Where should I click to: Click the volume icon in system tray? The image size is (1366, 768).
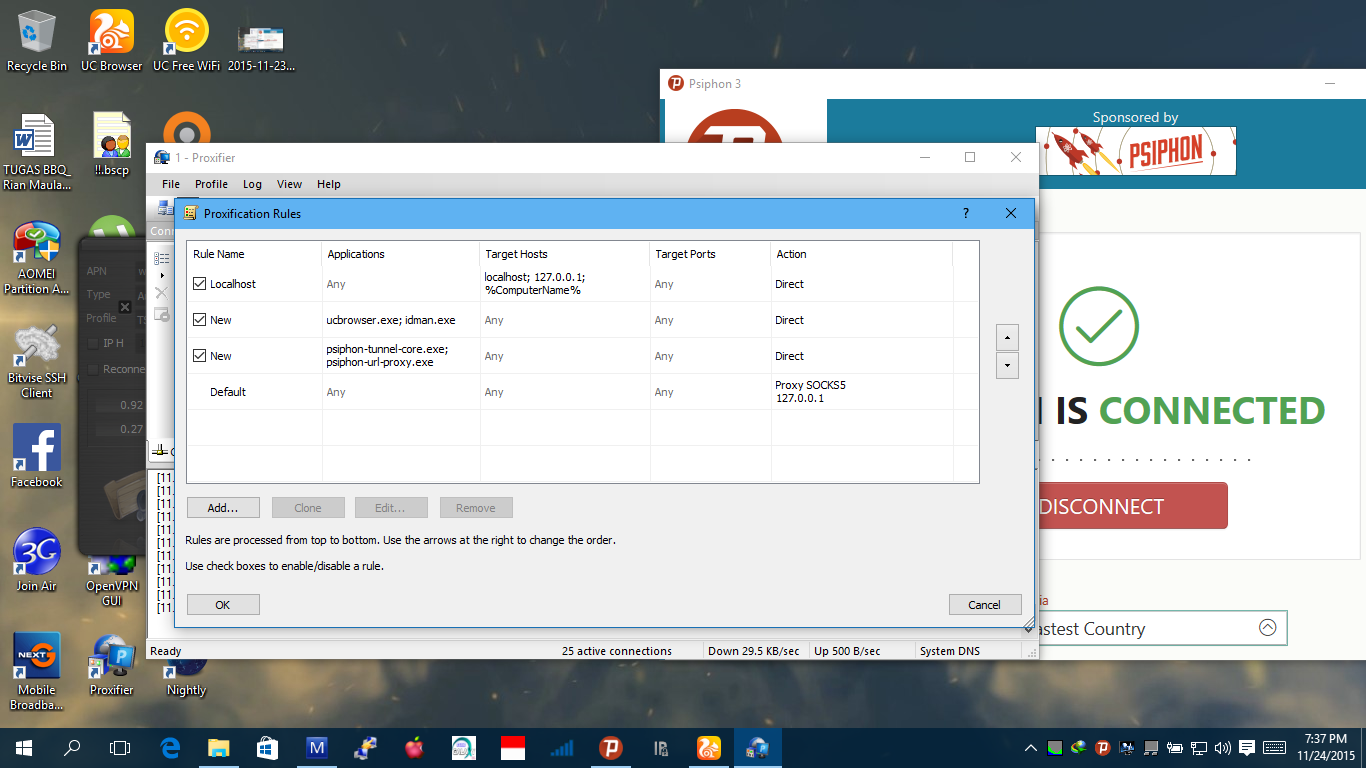pyautogui.click(x=1222, y=747)
